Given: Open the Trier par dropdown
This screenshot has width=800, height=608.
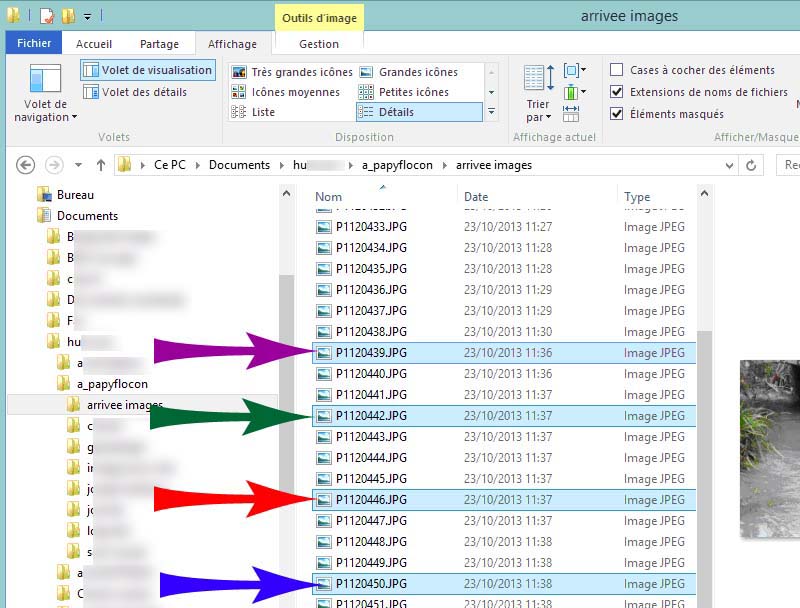Looking at the screenshot, I should 538,93.
